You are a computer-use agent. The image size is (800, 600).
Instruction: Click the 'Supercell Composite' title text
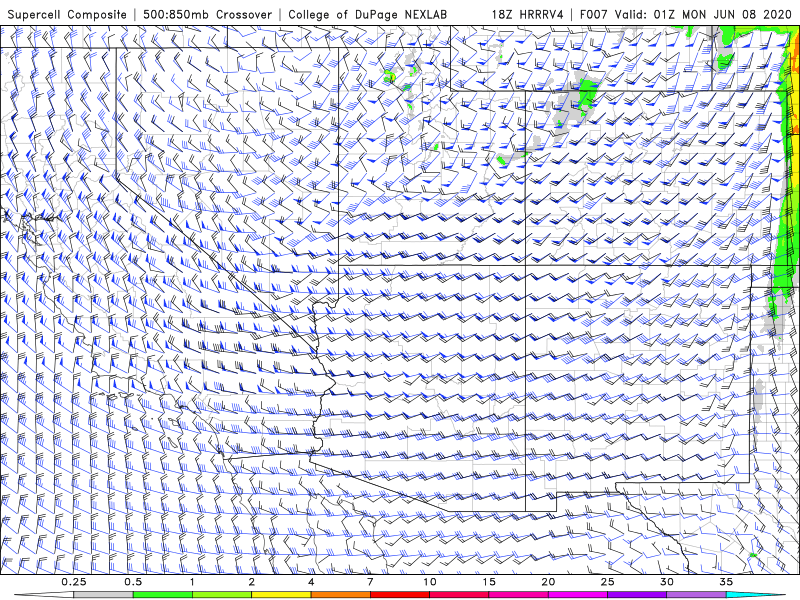[67, 14]
